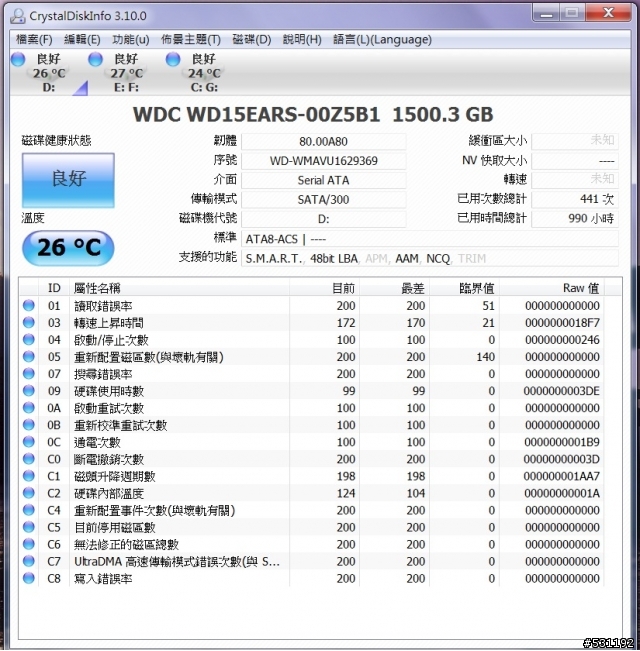Click the 目前 column header
This screenshot has width=640, height=651.
pos(325,288)
